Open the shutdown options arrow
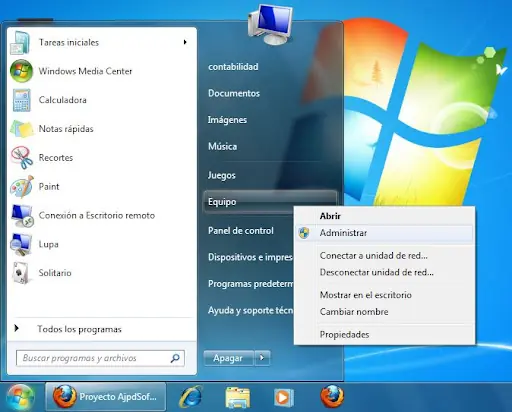This screenshot has height=412, width=512. [262, 358]
